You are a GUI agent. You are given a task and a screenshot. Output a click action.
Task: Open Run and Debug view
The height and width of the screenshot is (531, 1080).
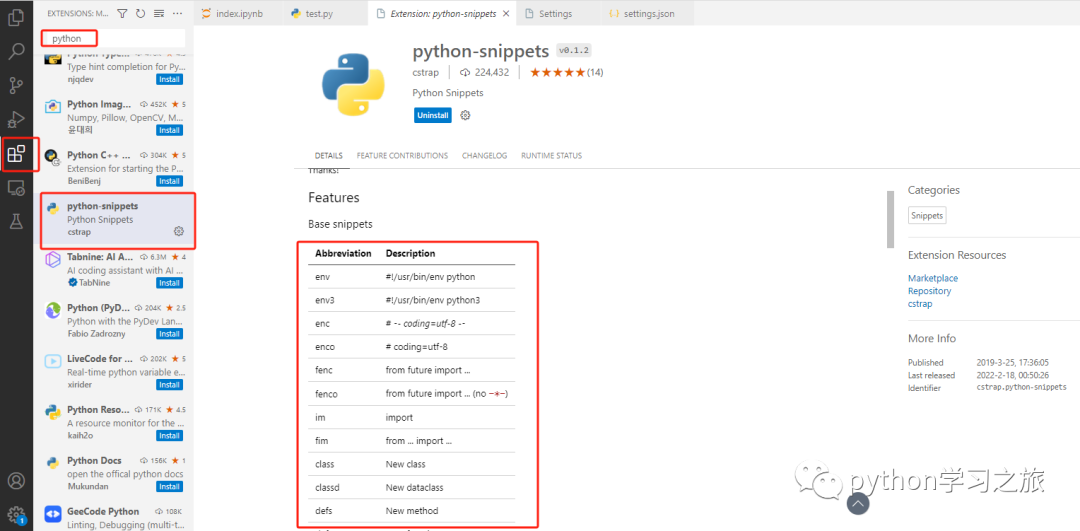(16, 120)
